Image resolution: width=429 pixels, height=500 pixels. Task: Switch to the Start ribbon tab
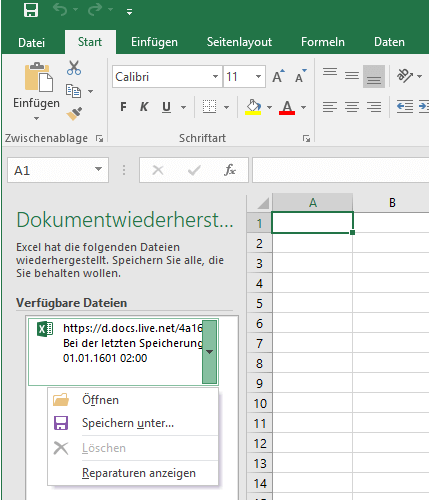point(90,42)
